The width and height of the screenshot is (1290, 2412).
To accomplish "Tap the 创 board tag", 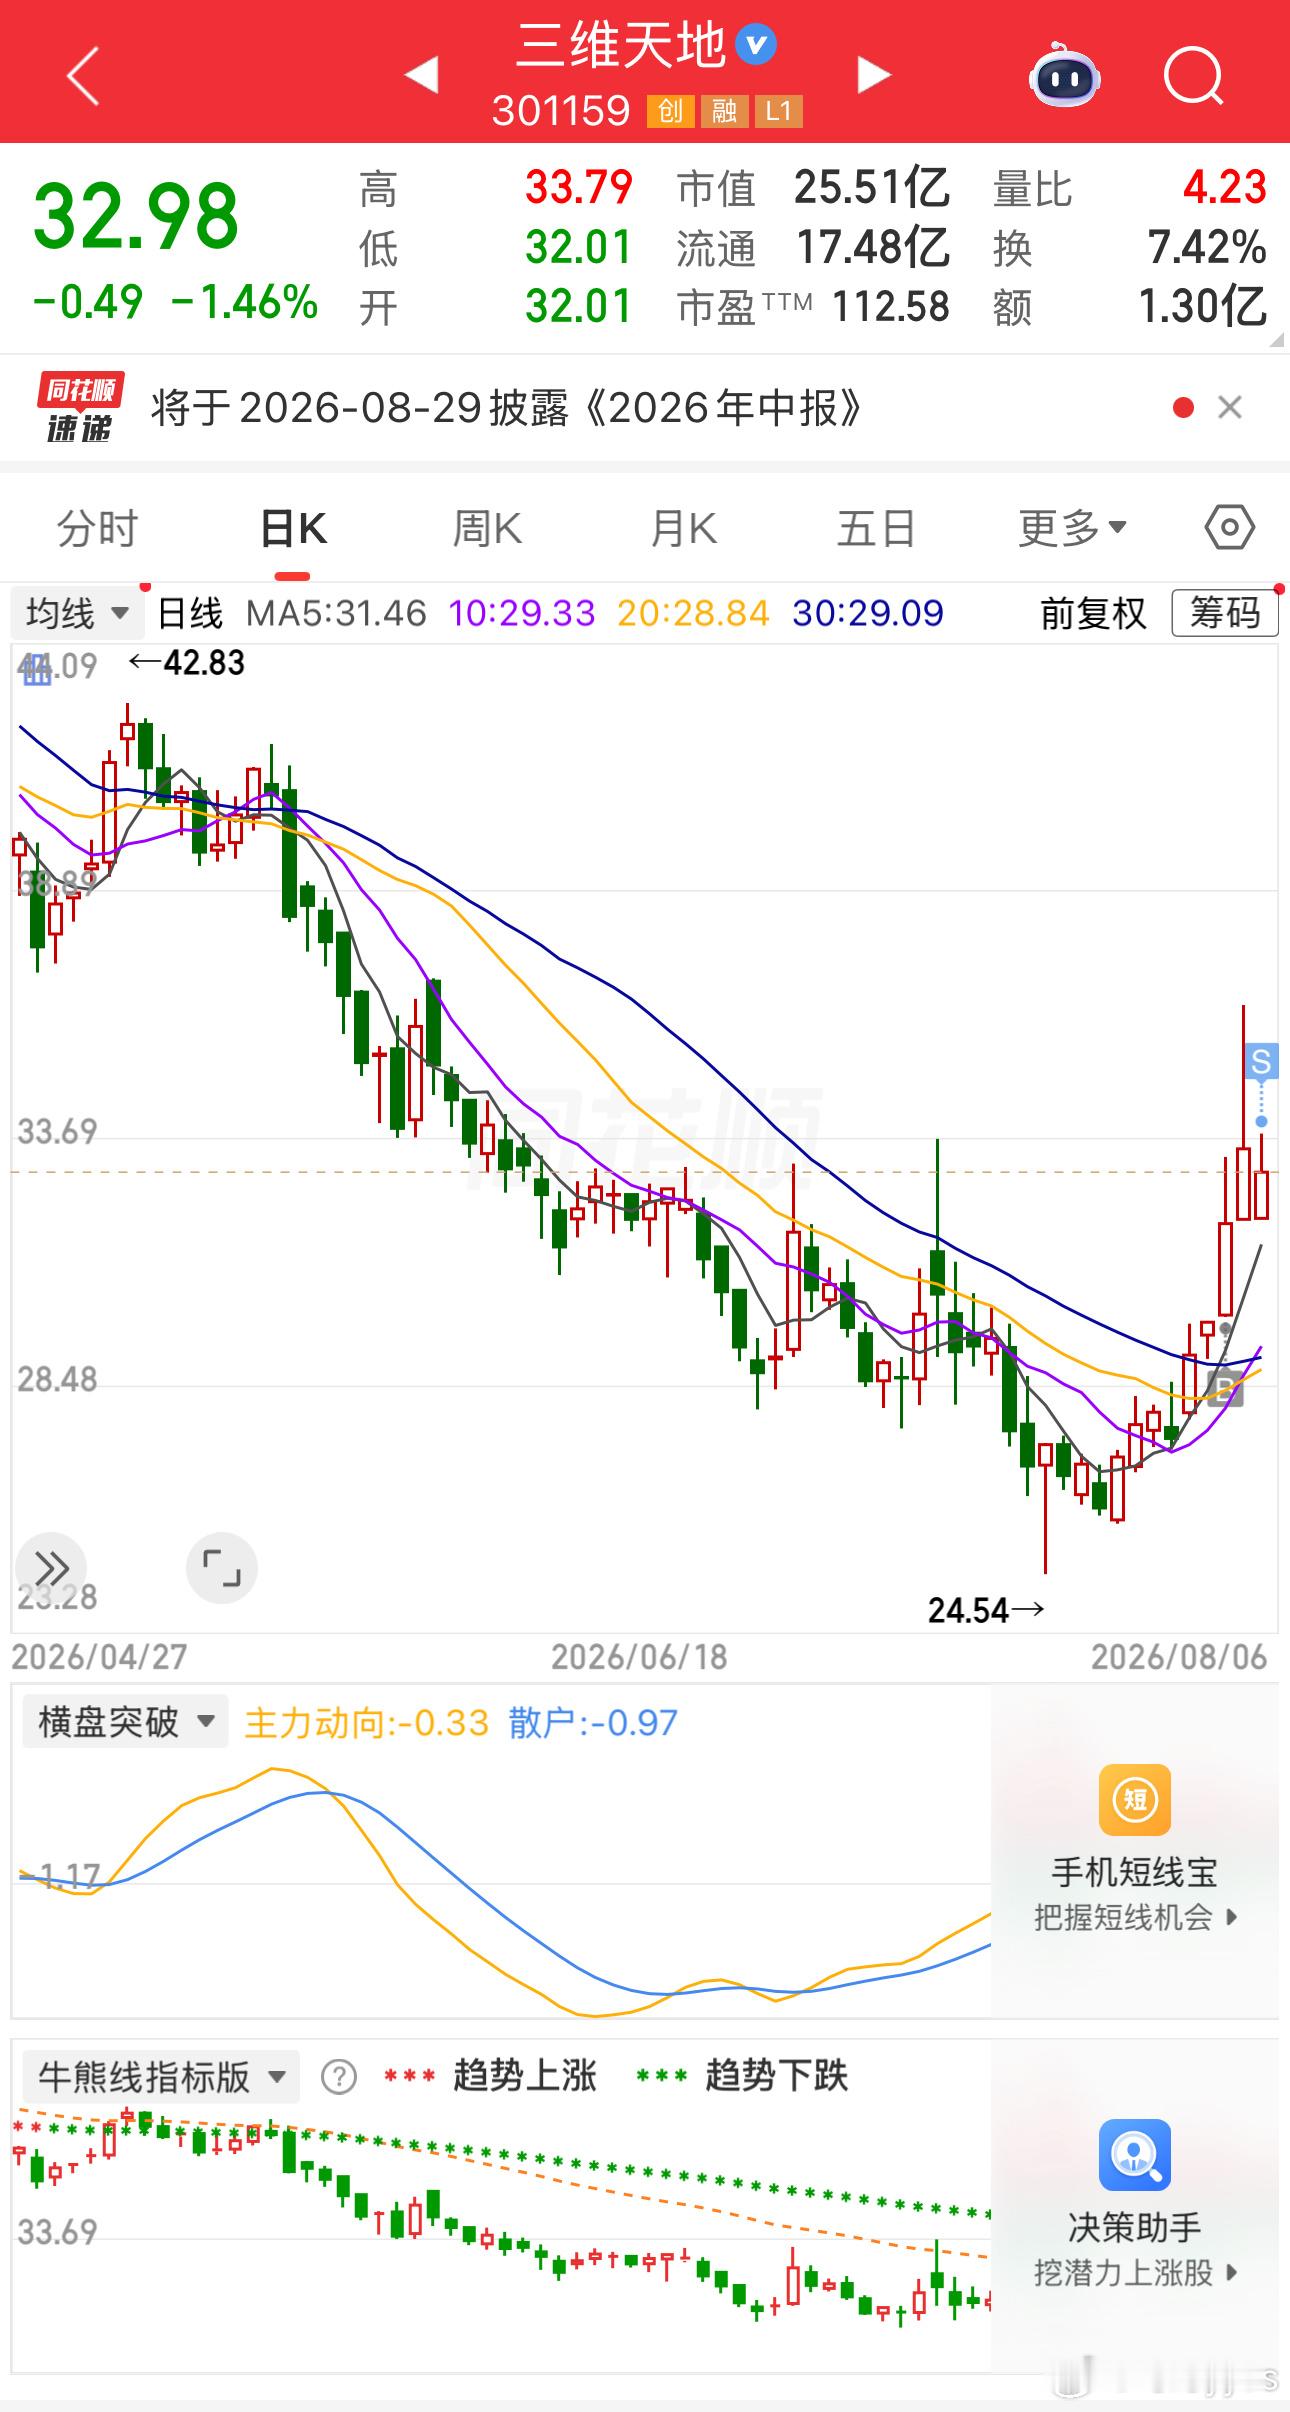I will [x=671, y=111].
